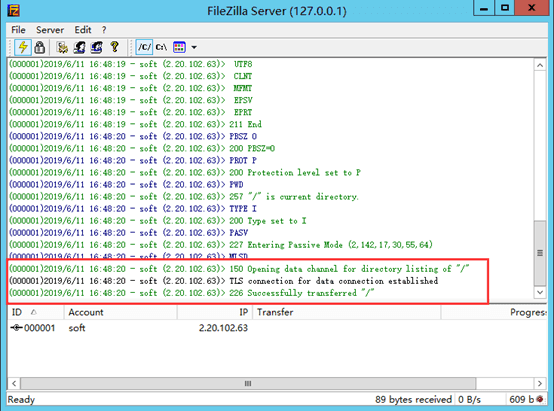
Task: Toggle the server active lightning icon
Action: (x=23, y=47)
